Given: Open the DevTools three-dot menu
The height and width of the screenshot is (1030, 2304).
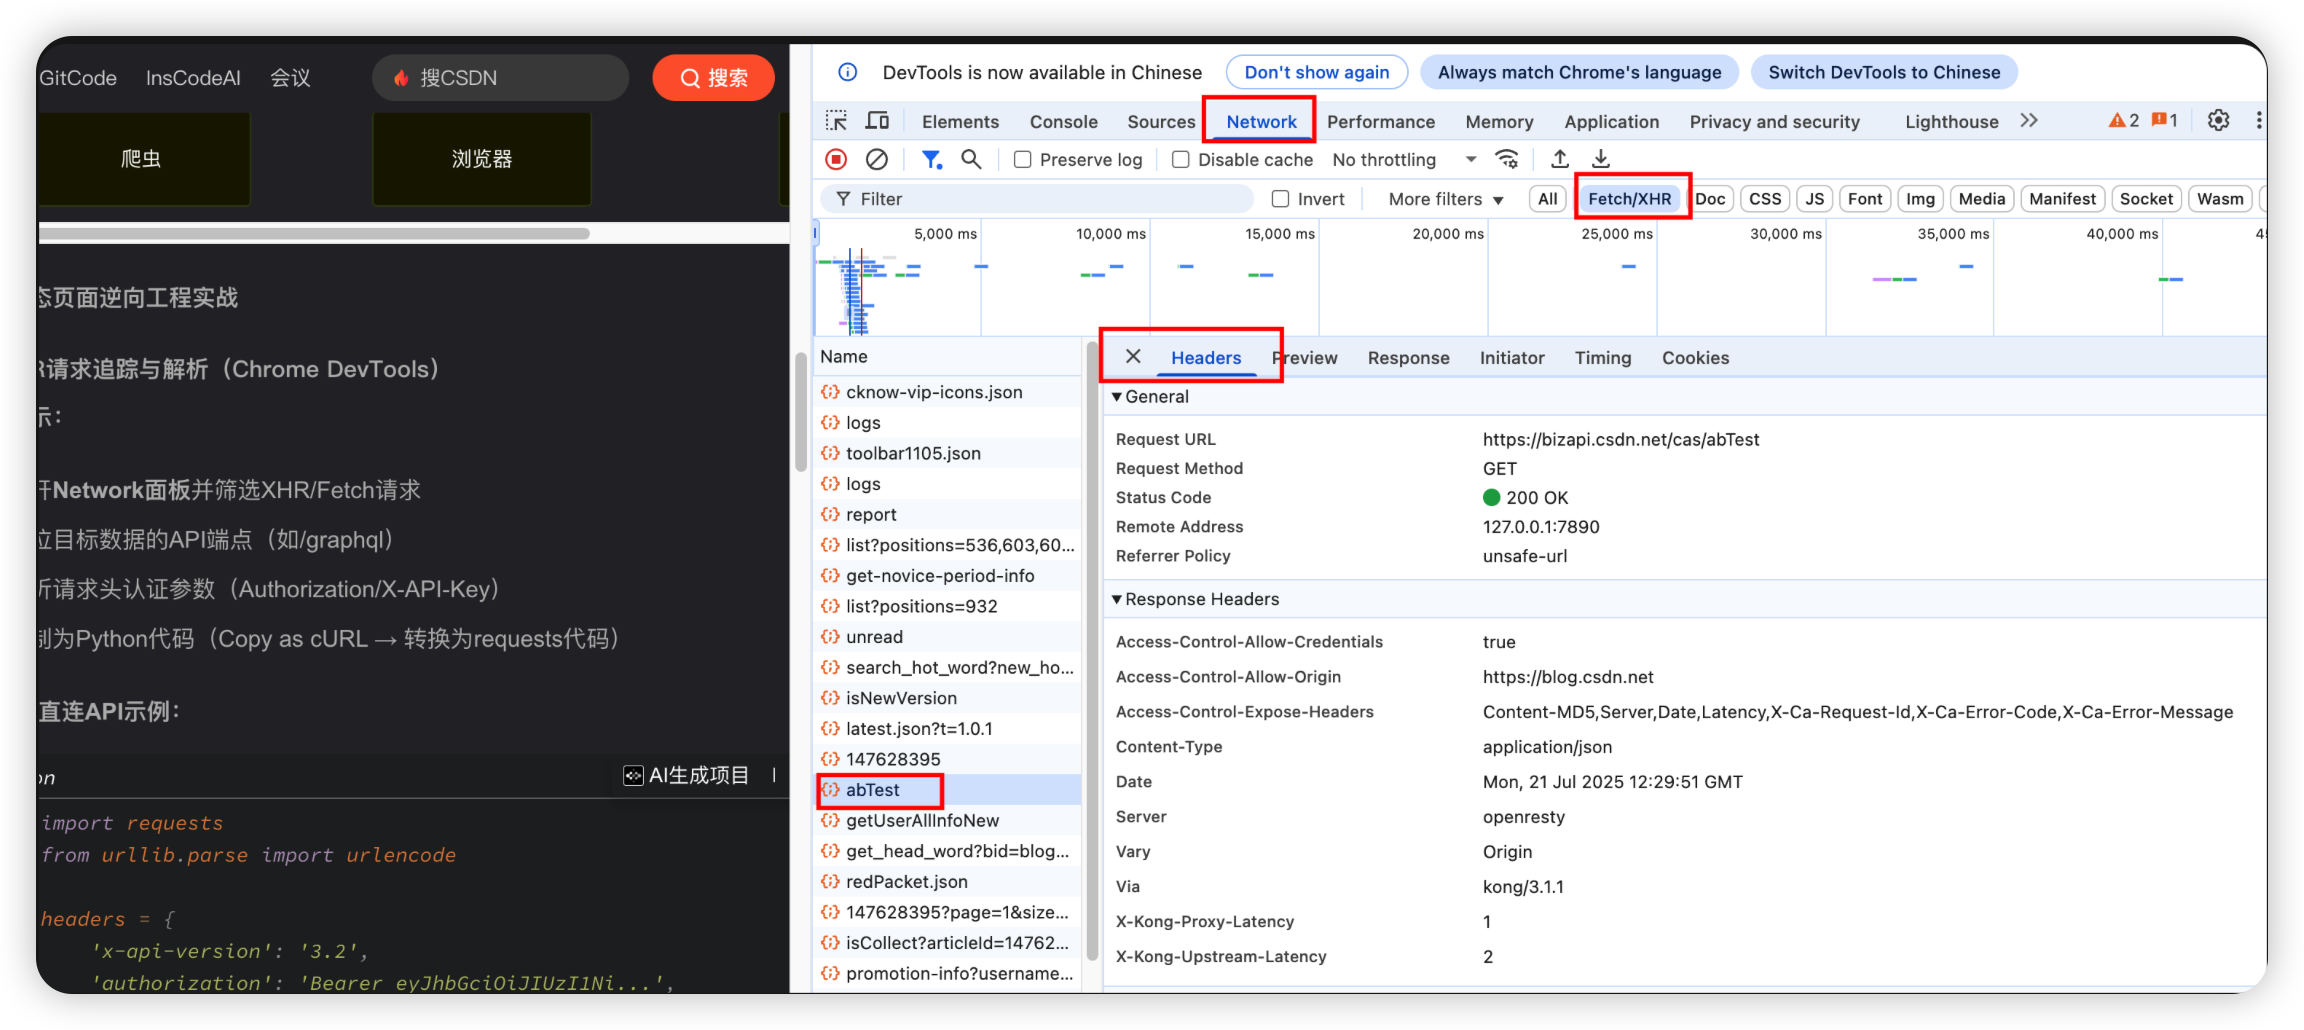Looking at the screenshot, I should click(x=2259, y=120).
